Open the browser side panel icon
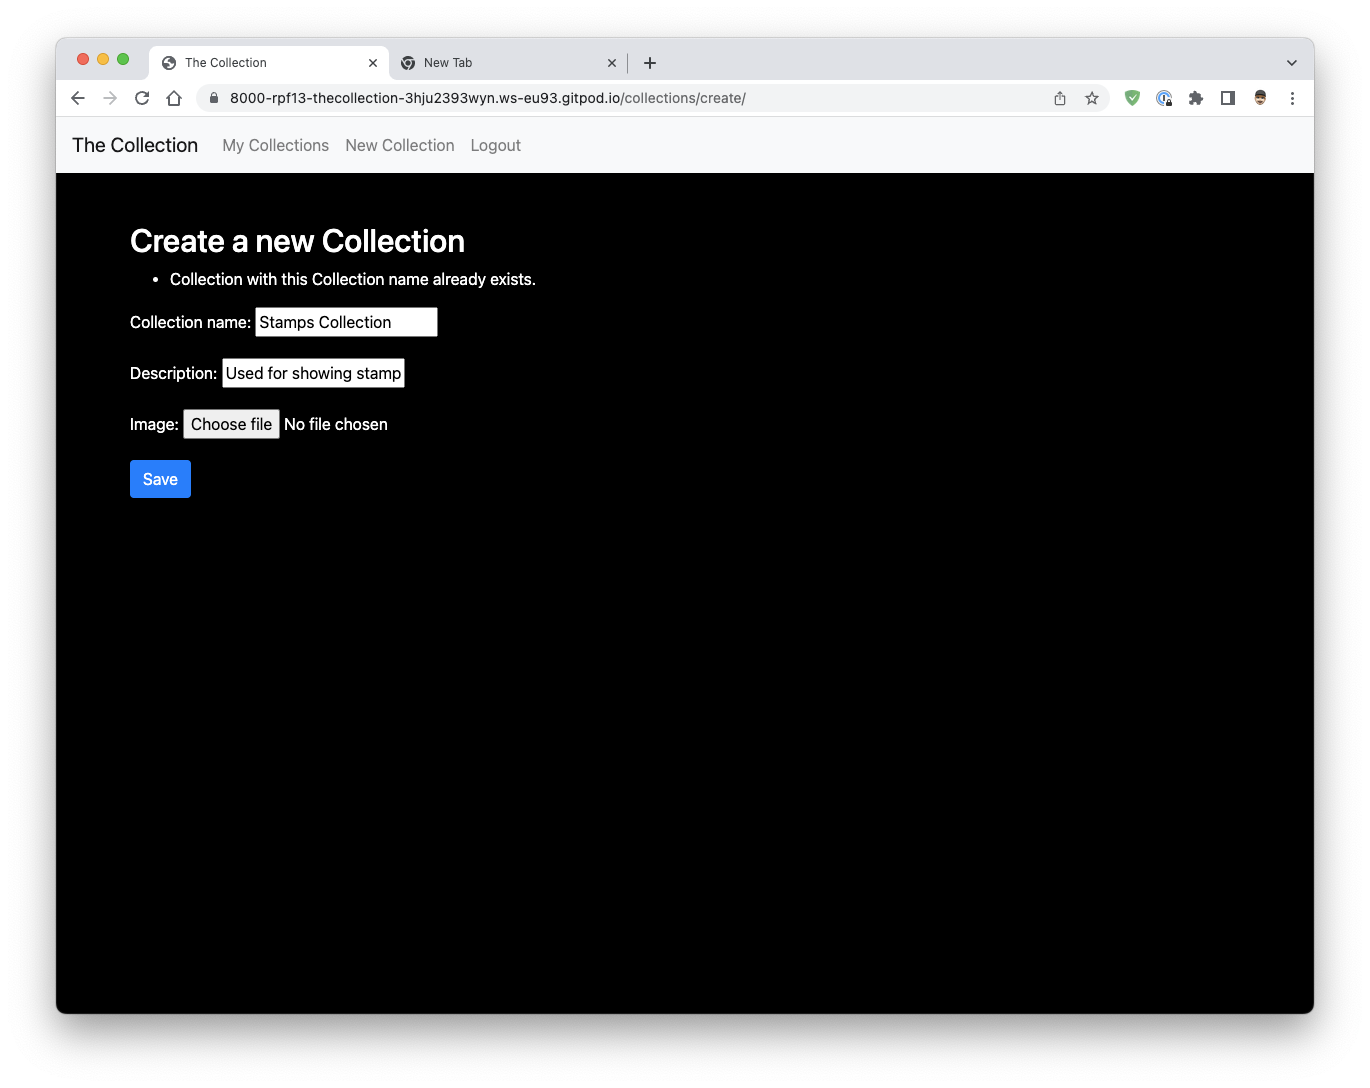This screenshot has height=1088, width=1370. (x=1227, y=98)
